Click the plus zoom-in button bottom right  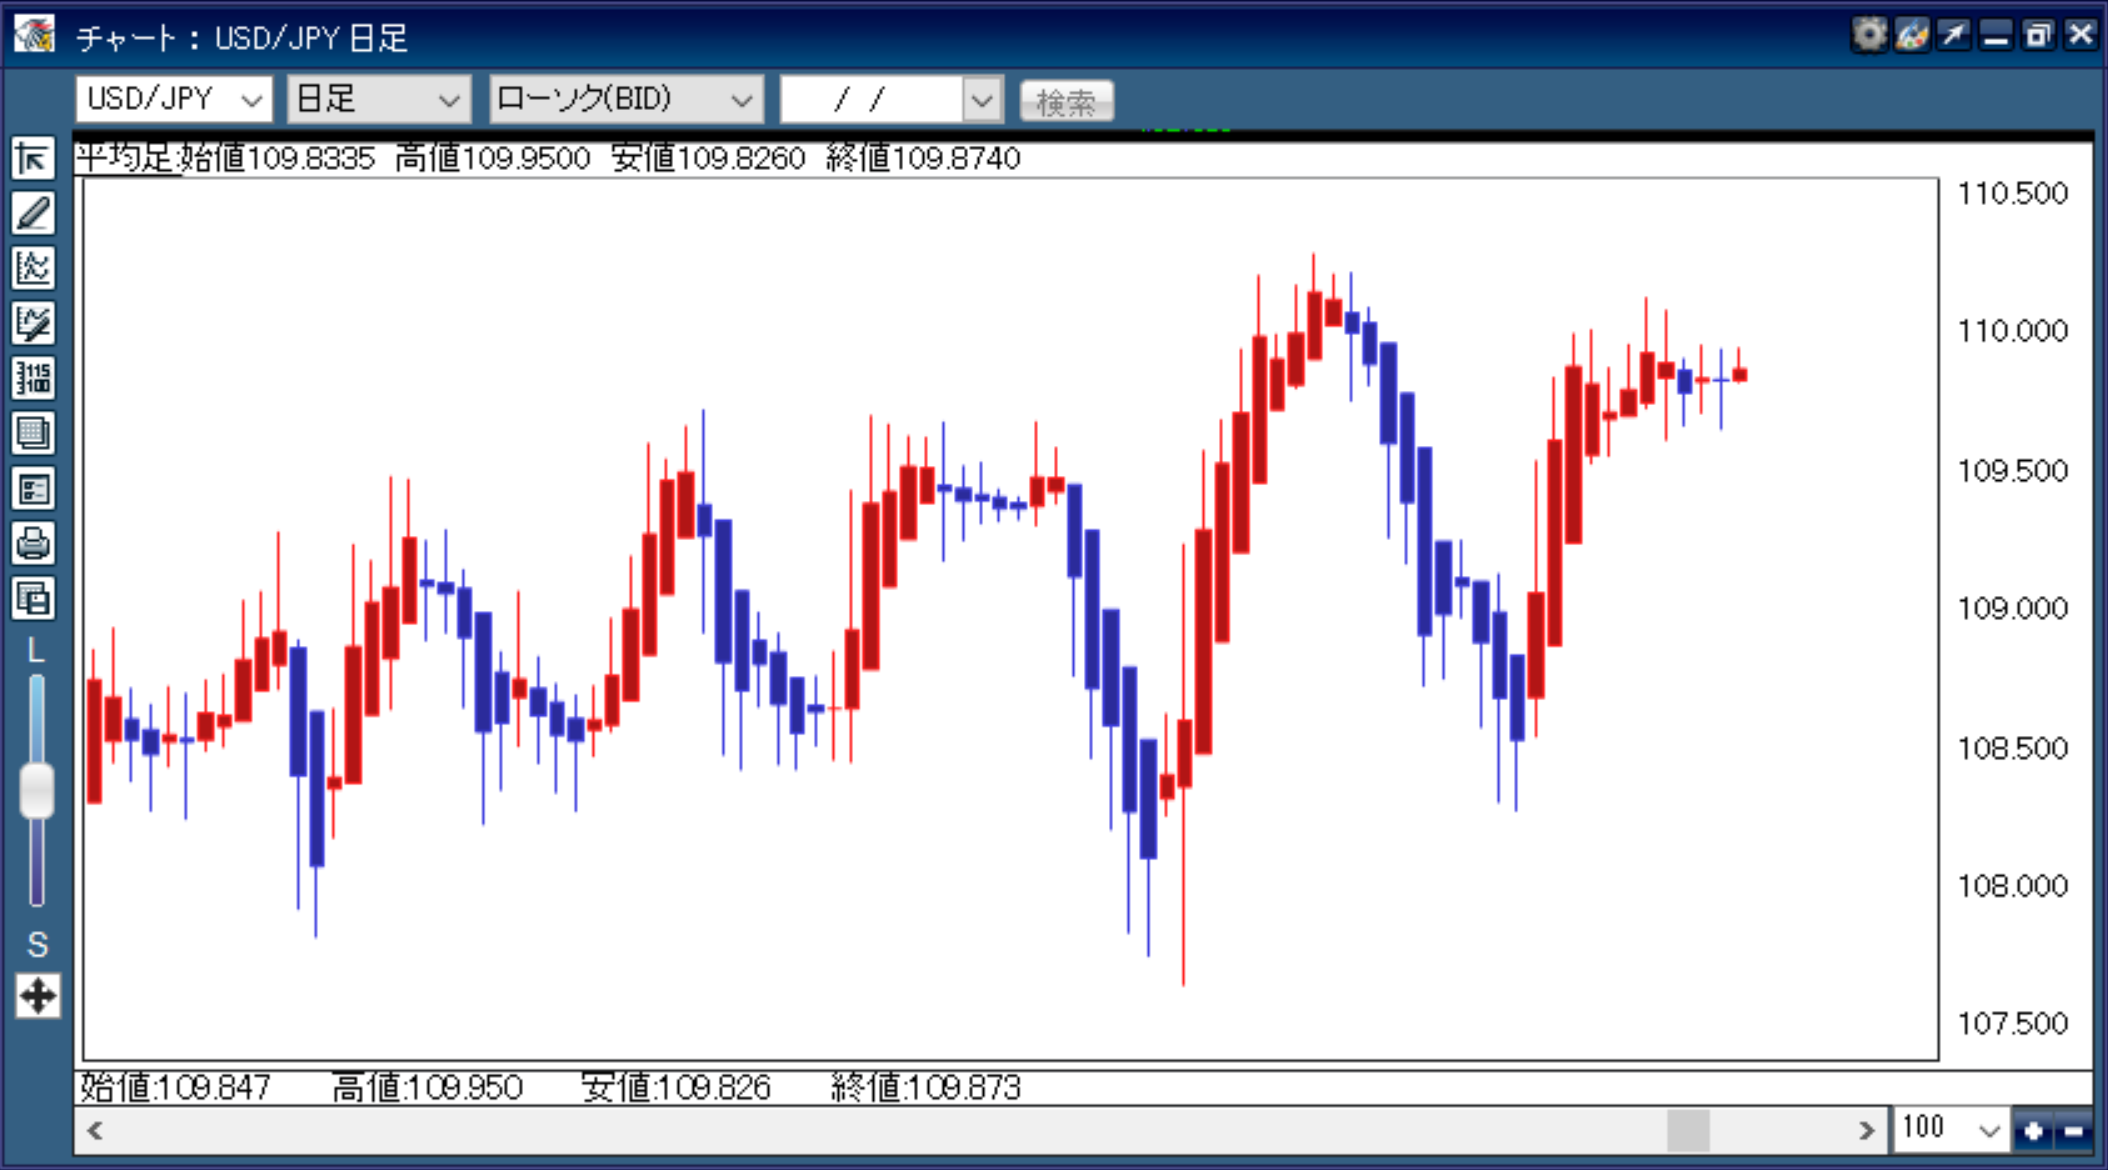coord(2033,1131)
